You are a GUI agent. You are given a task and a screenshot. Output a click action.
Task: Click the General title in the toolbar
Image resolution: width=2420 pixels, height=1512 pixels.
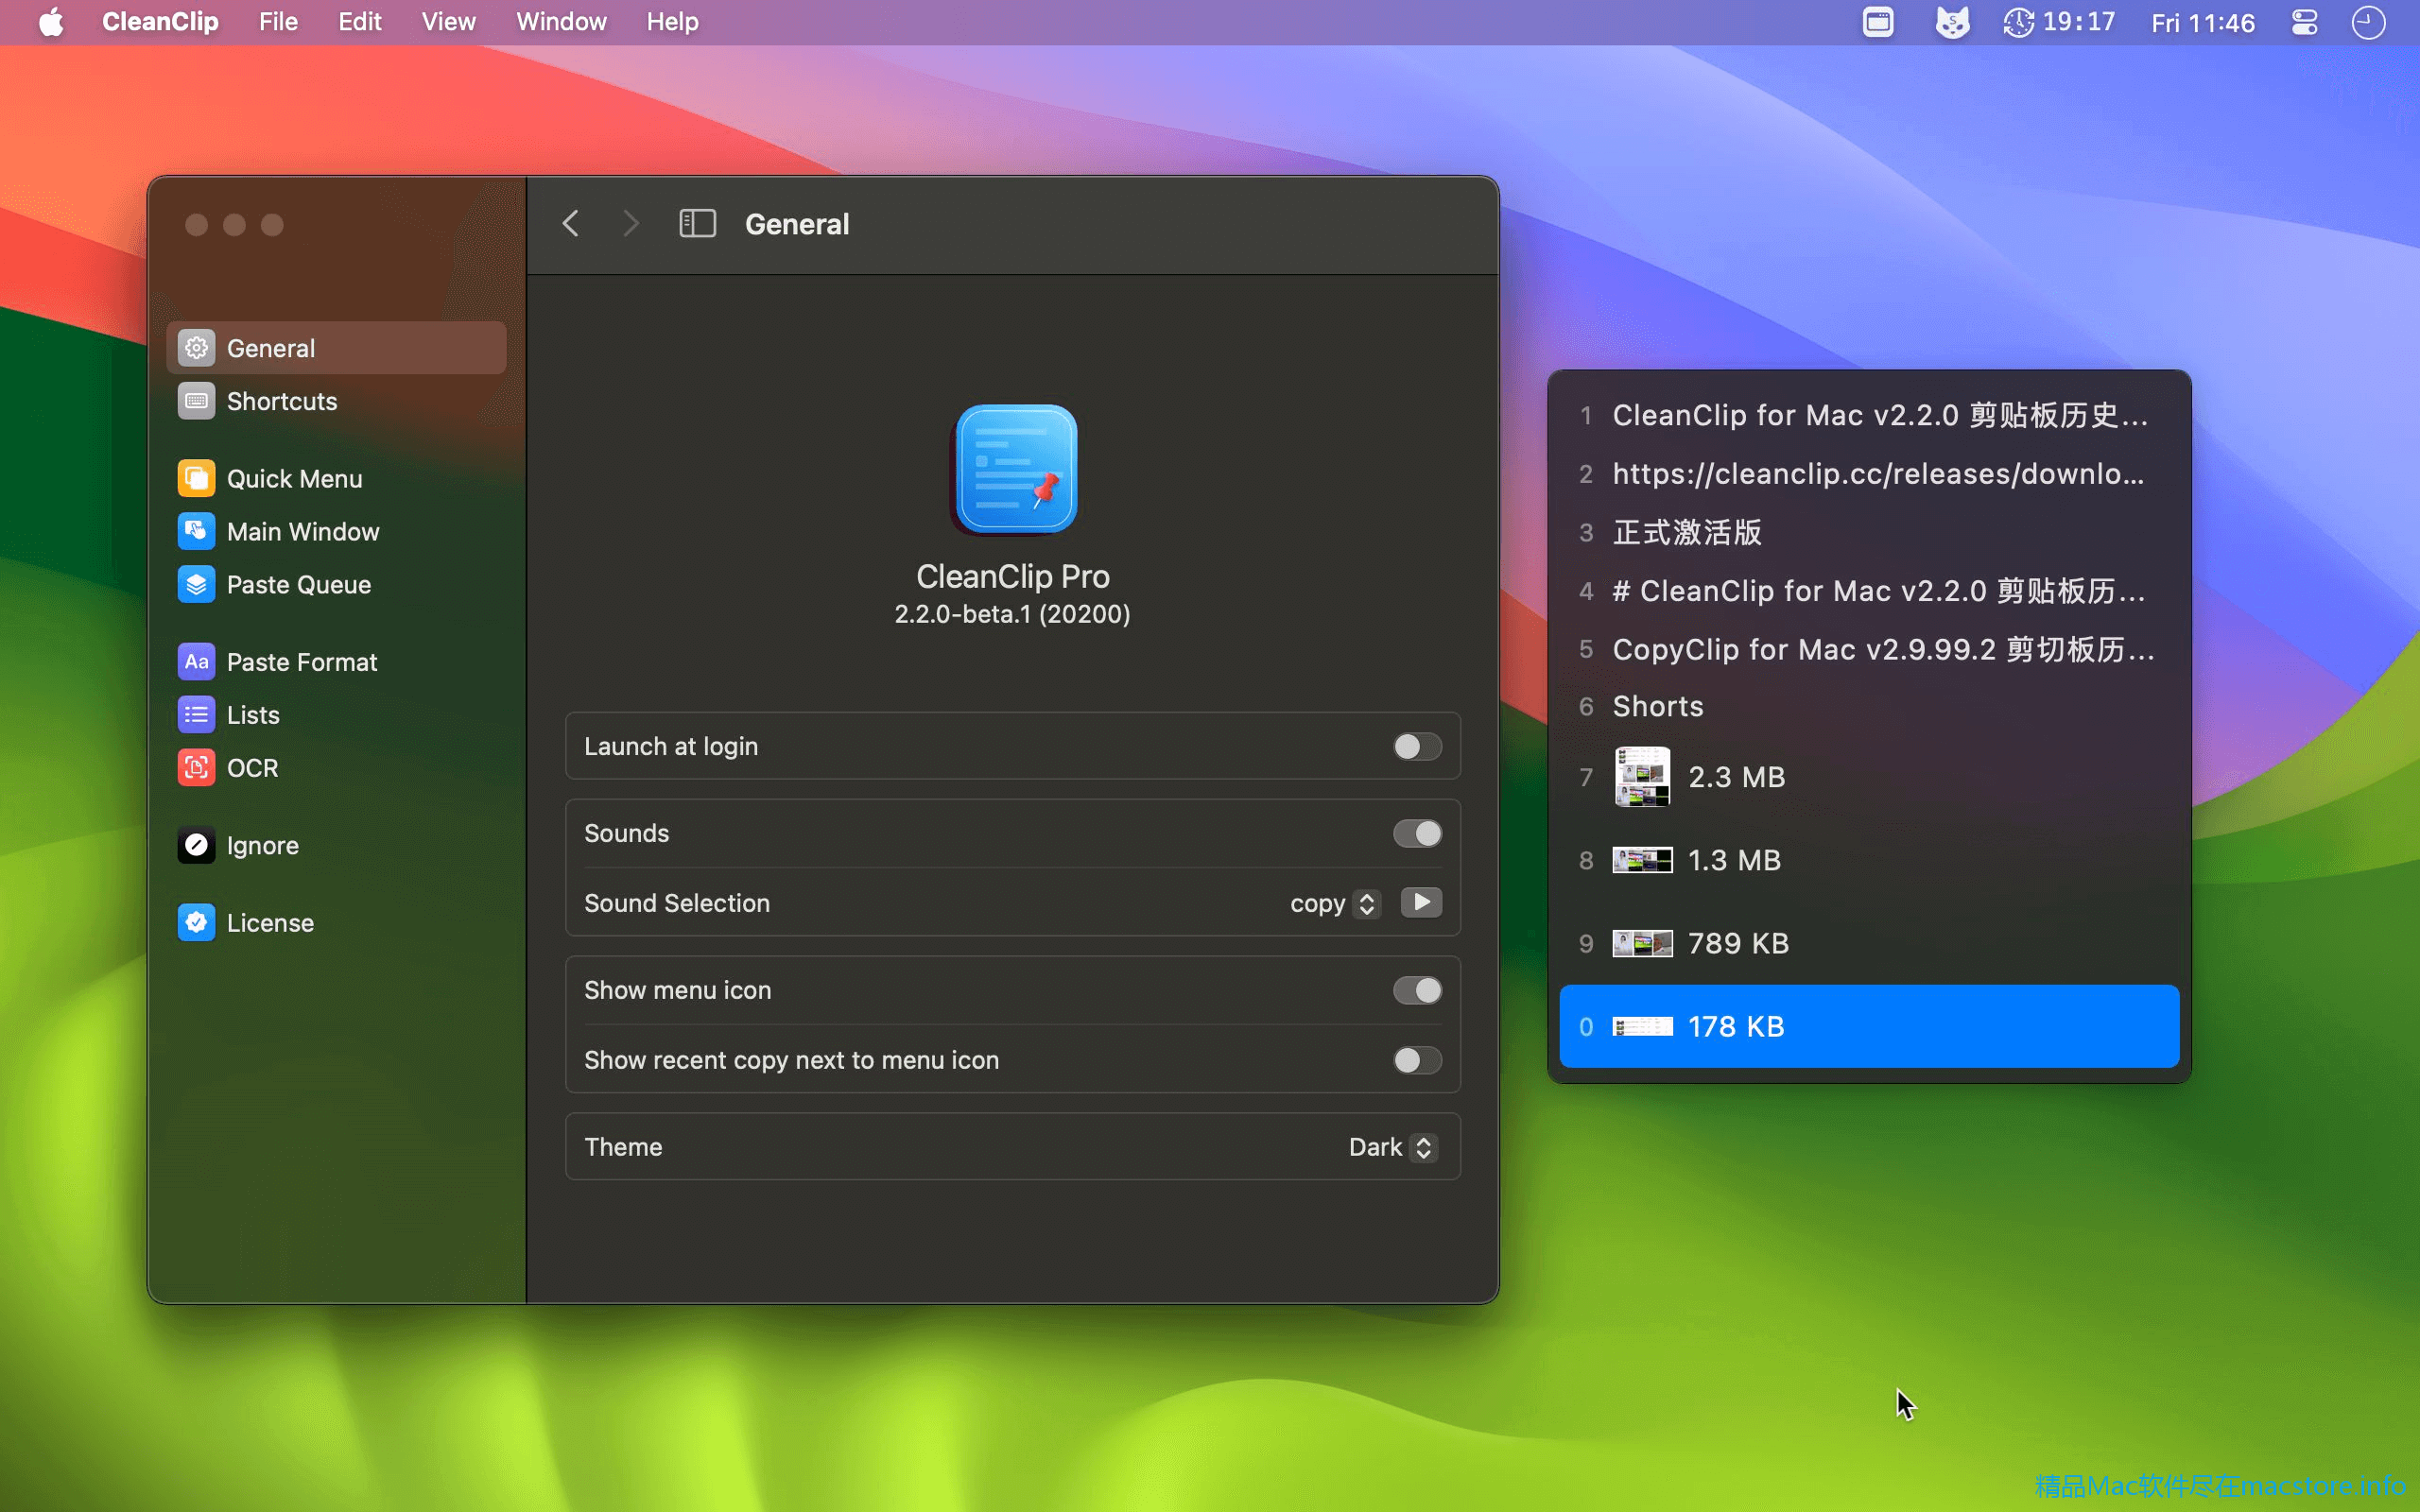pyautogui.click(x=797, y=223)
